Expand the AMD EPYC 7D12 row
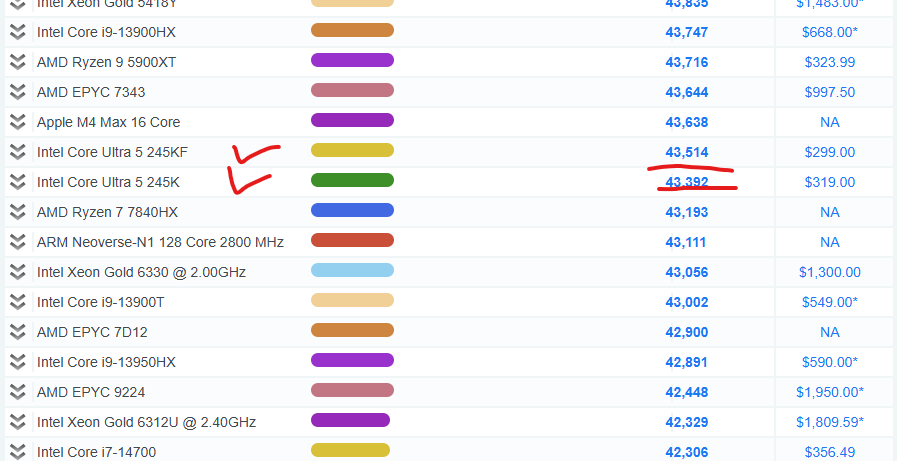 coord(18,332)
